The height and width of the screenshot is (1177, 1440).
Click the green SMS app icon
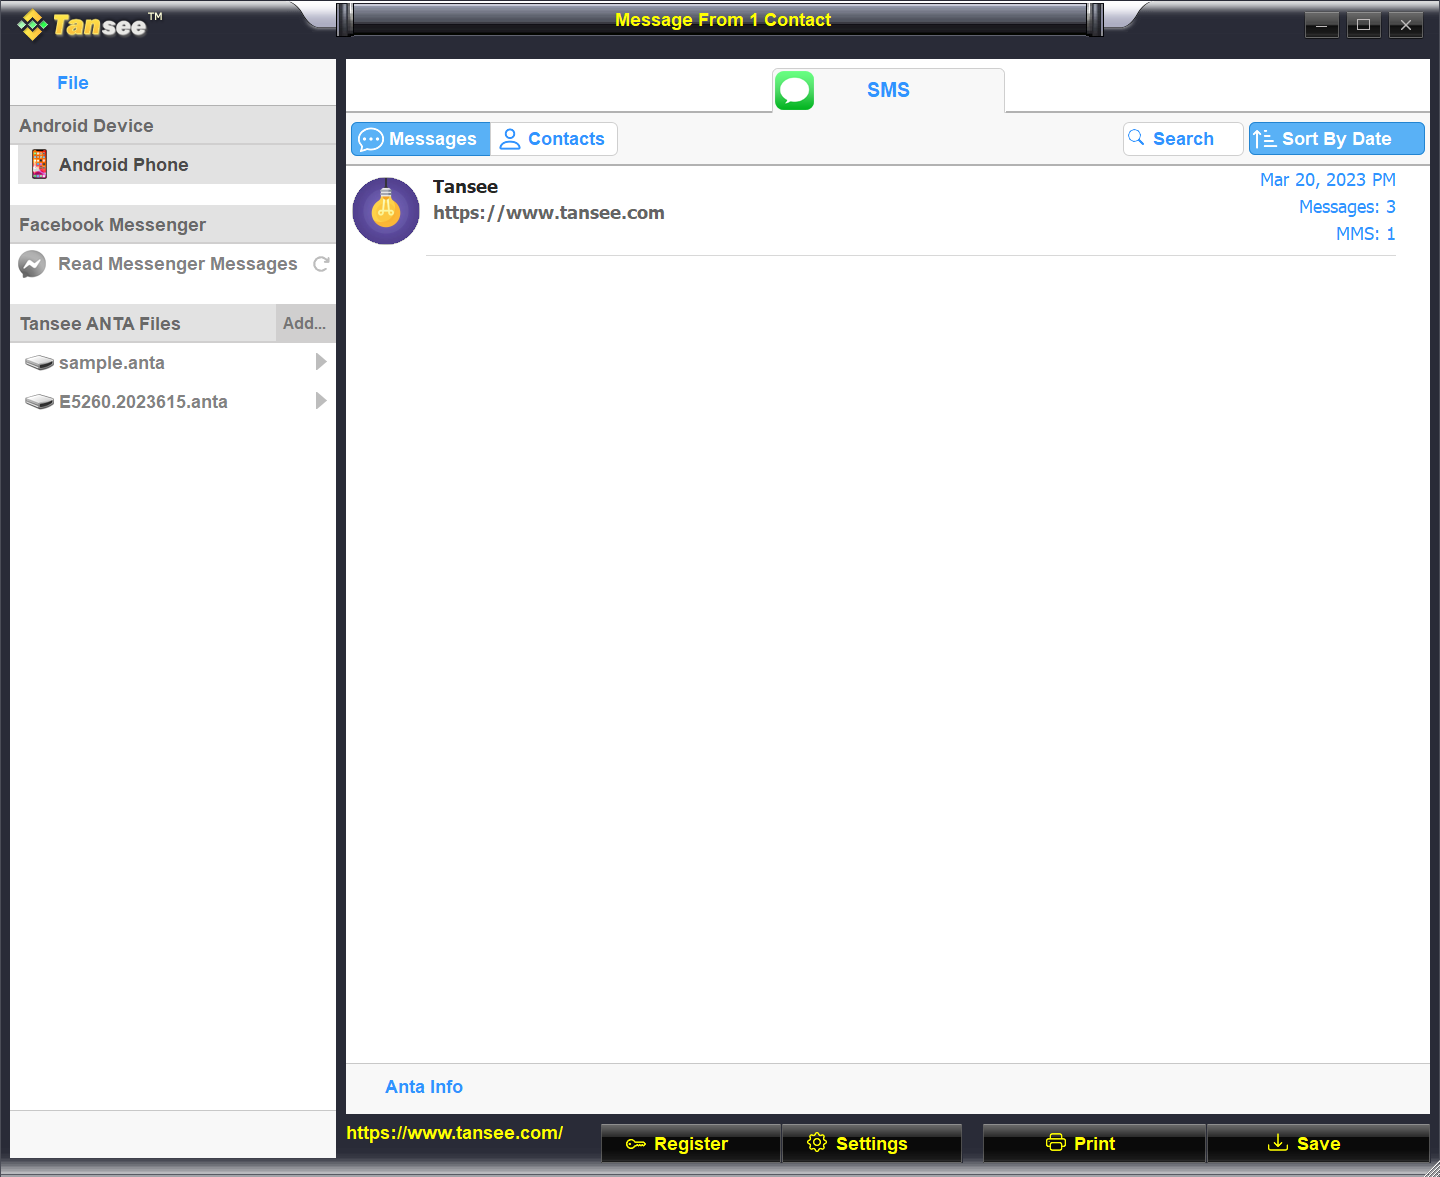tap(794, 90)
